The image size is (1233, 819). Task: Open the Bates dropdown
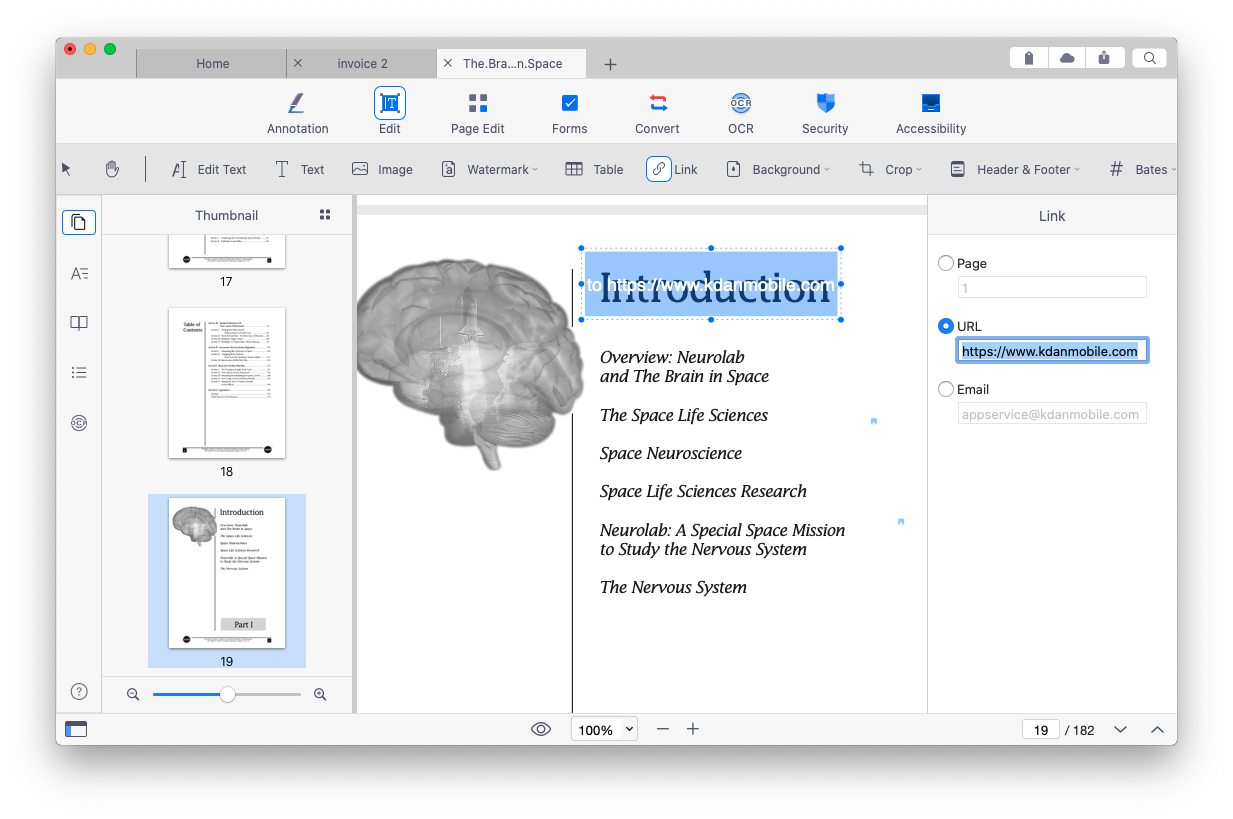[1143, 169]
